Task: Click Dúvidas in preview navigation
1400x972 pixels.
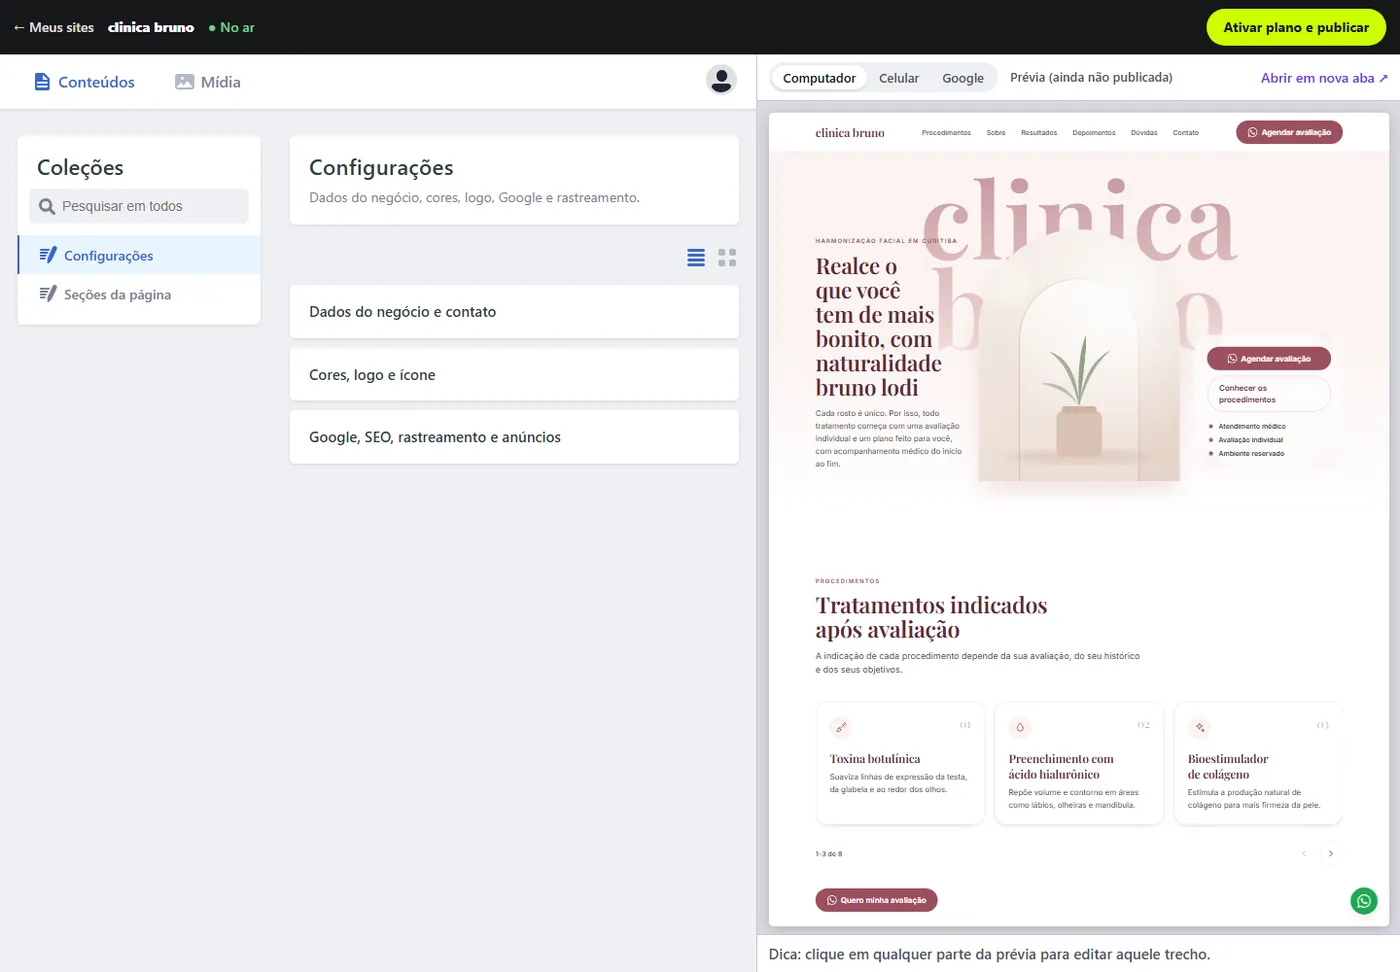Action: click(x=1144, y=133)
